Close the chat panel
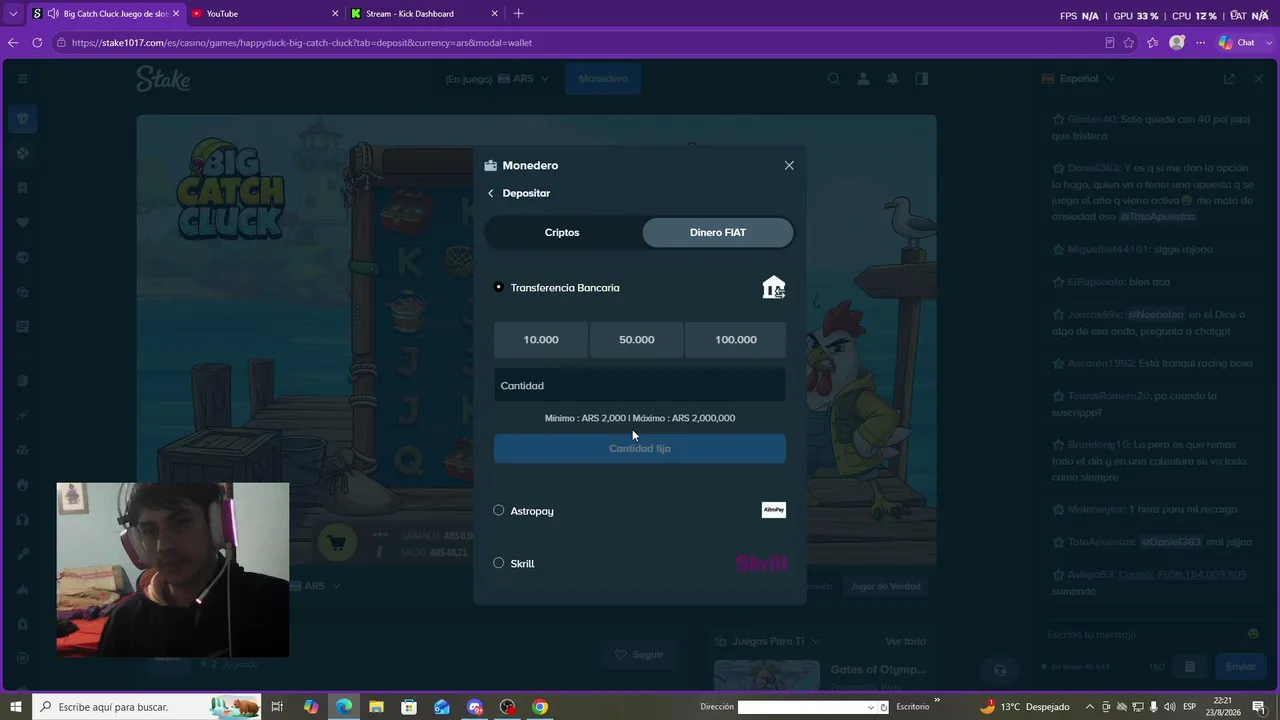The width and height of the screenshot is (1280, 720). (x=1259, y=78)
